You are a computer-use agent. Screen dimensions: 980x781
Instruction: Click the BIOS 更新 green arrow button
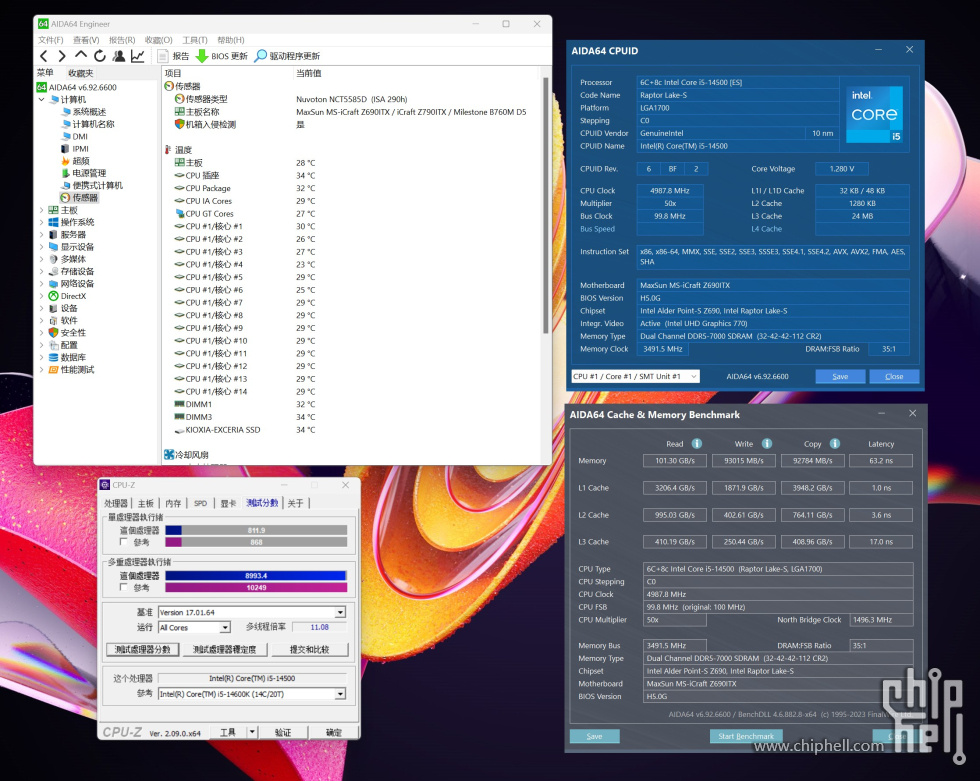[222, 56]
